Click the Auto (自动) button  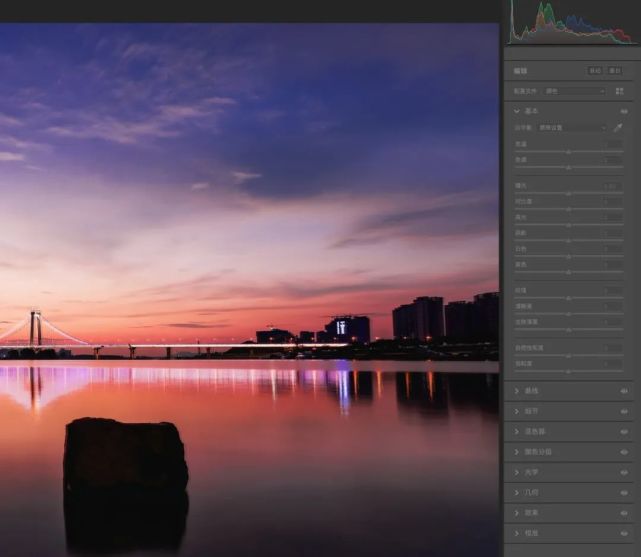point(595,71)
